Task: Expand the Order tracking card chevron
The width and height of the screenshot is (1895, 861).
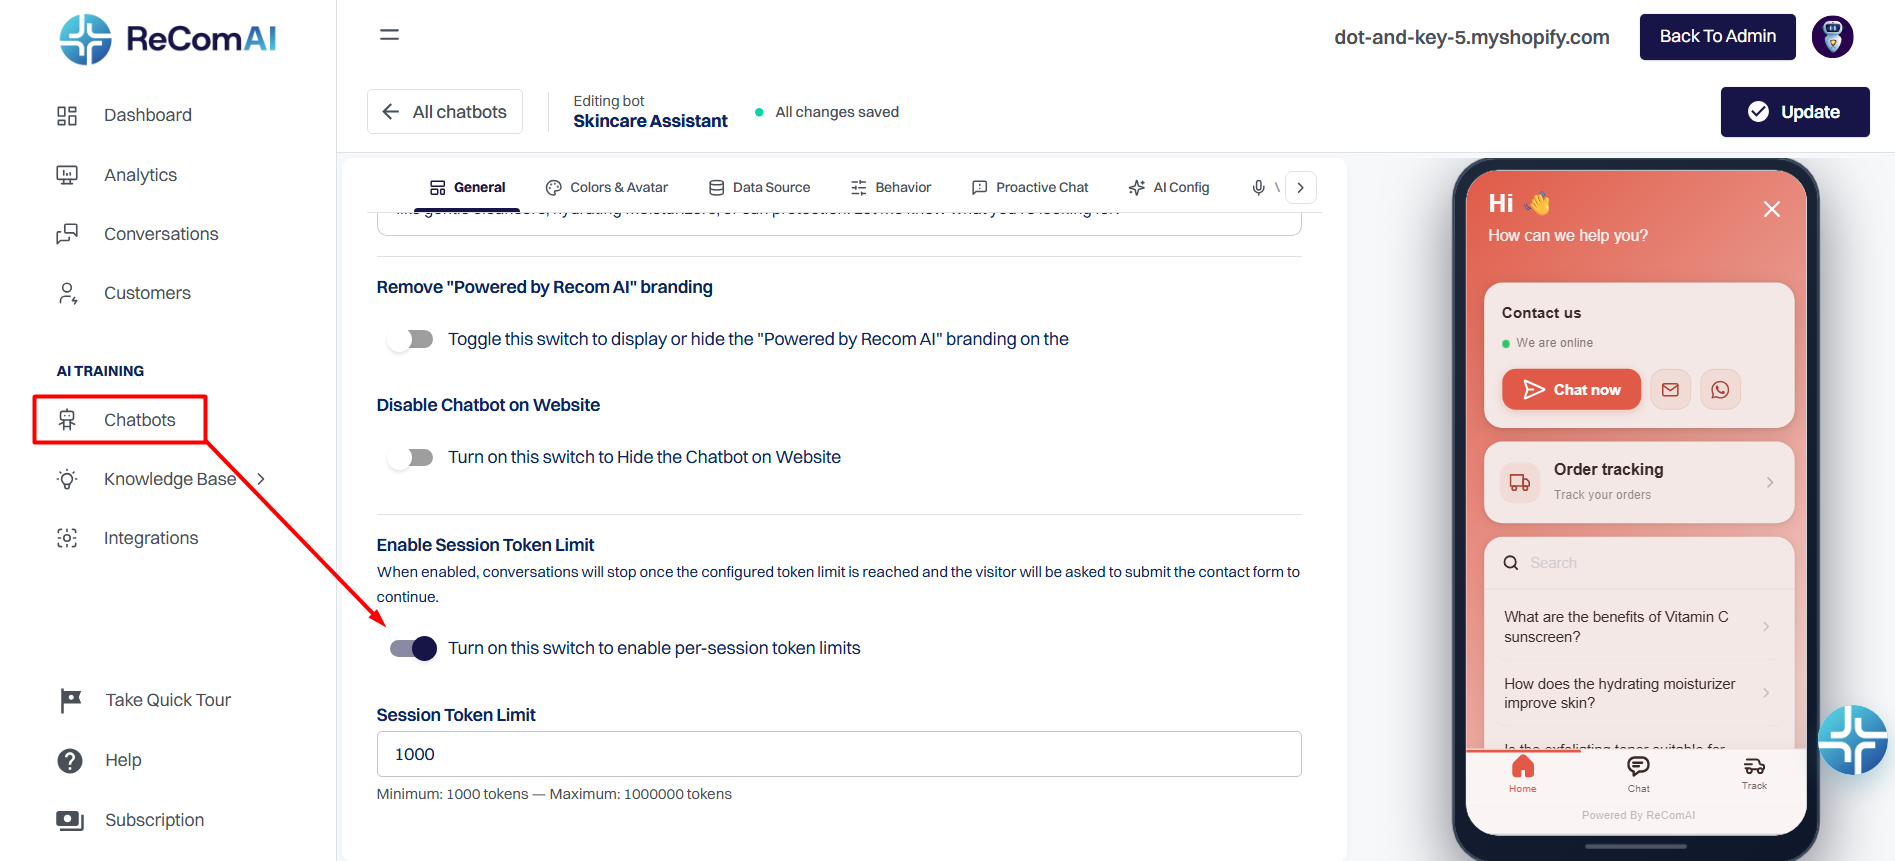Action: [1769, 482]
